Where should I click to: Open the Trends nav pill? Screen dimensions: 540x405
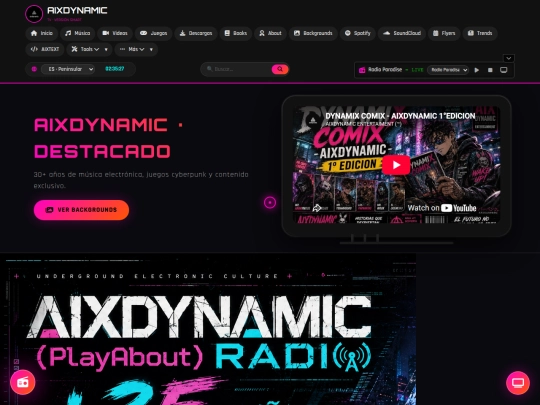tap(480, 33)
